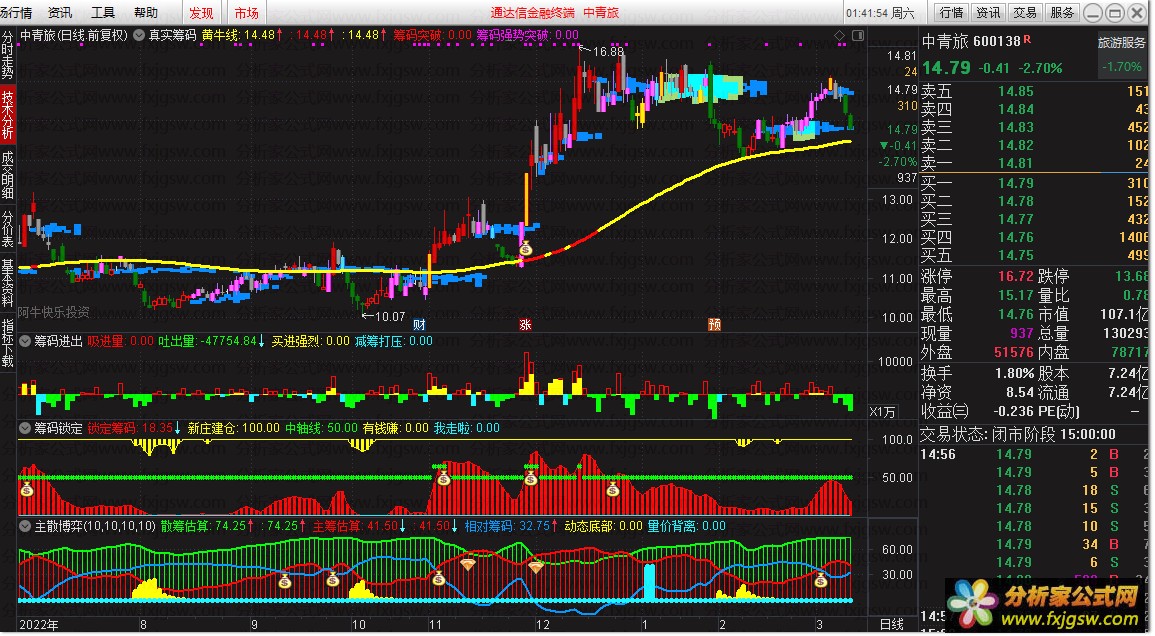Click the 筹码锁定 indicator name
Screen dimensions: 1155x636
[x=58, y=428]
